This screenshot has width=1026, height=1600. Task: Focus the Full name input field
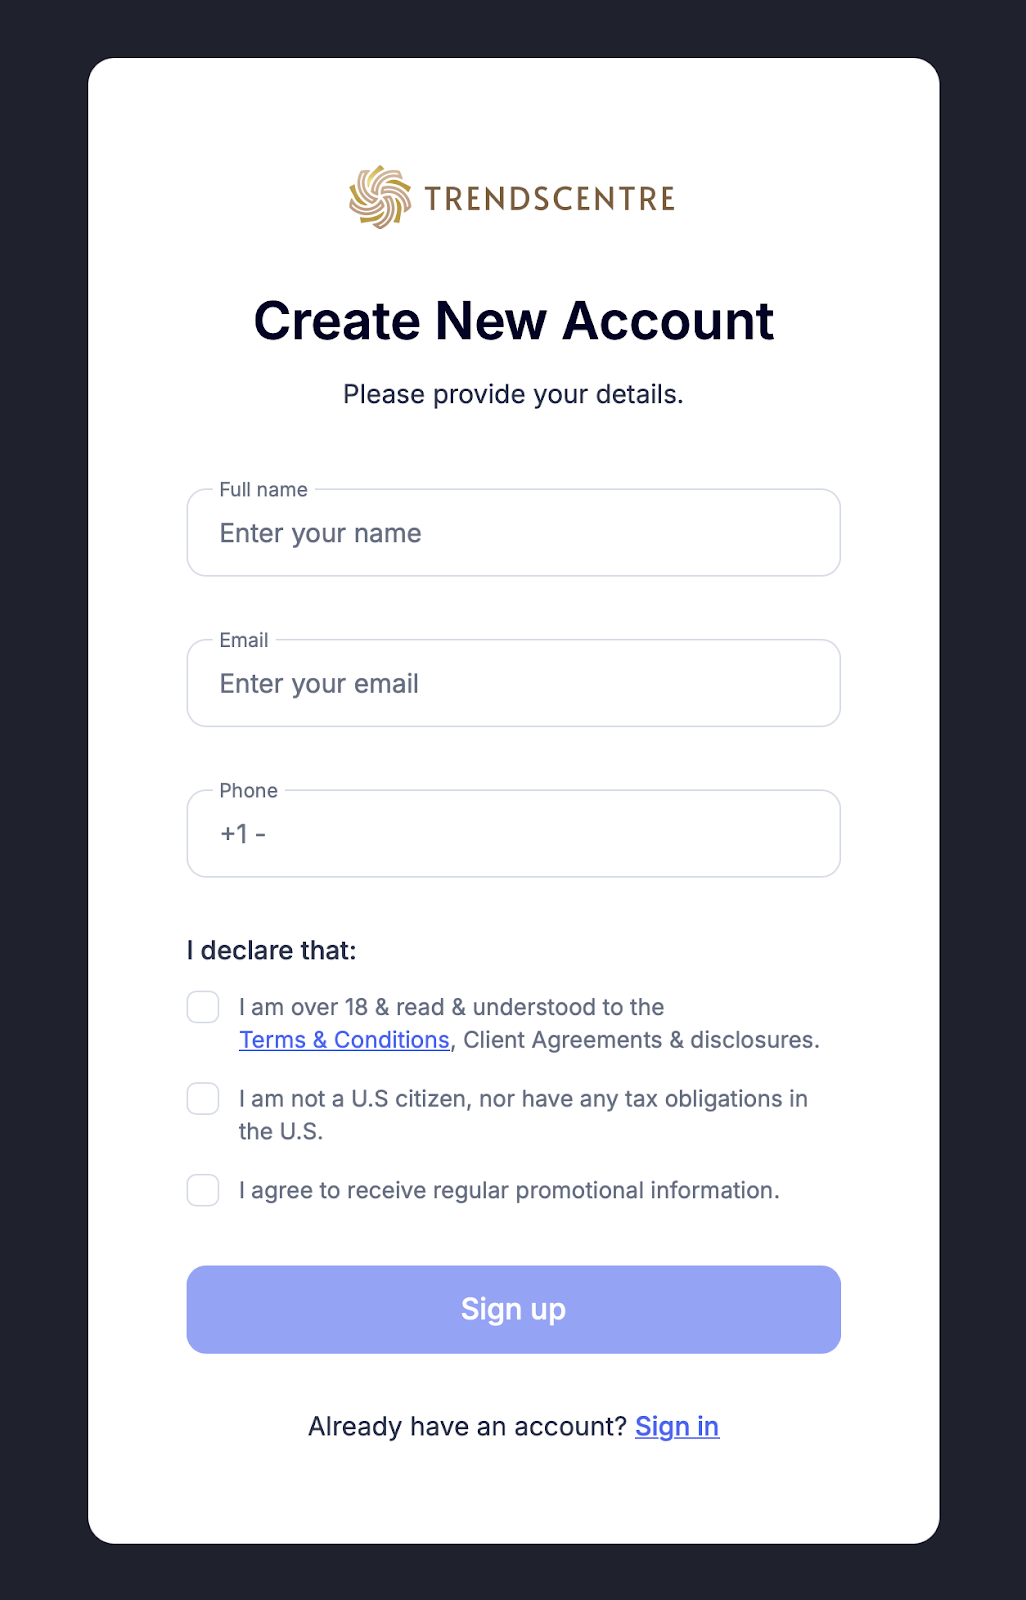coord(513,533)
